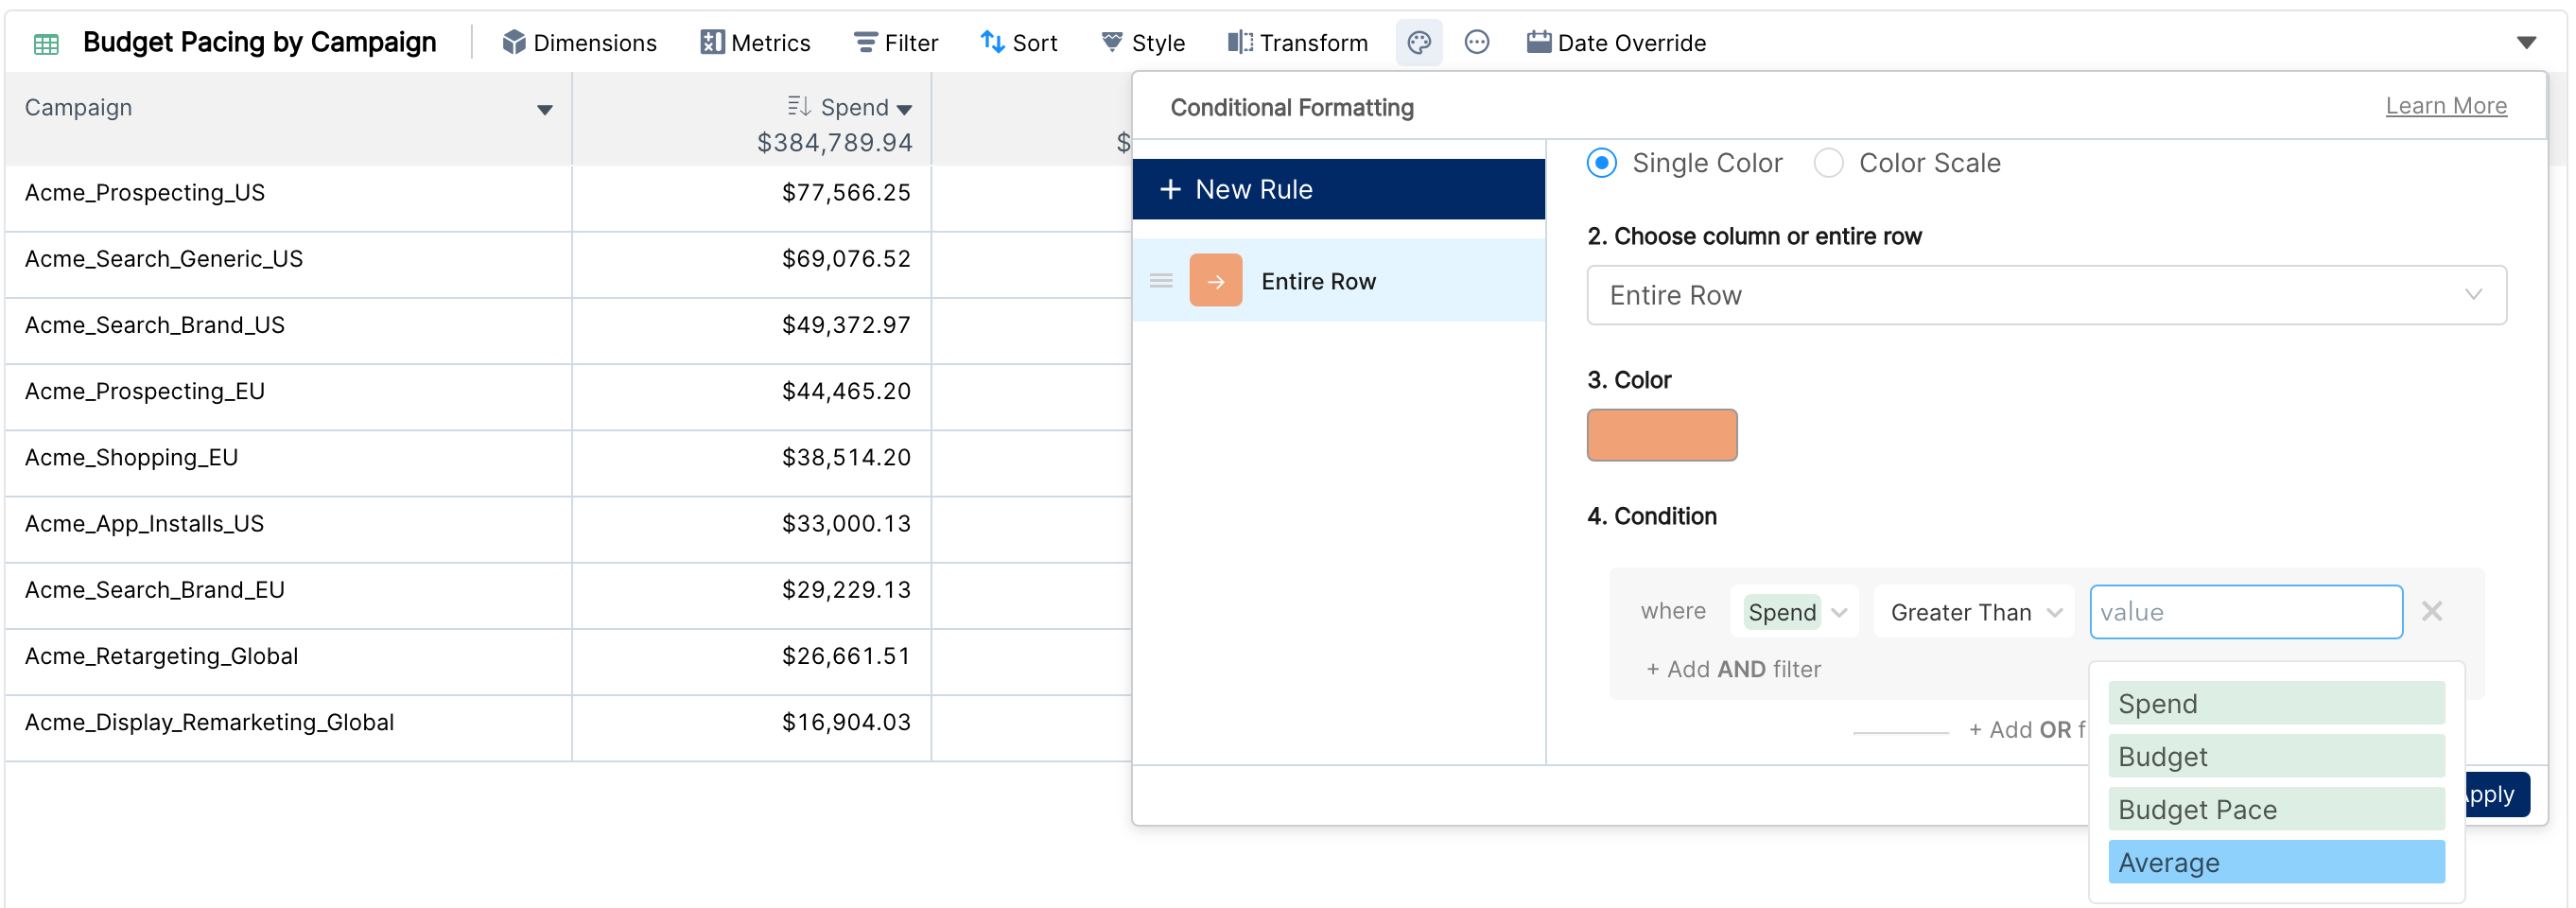
Task: Choose Budget Pace from the value suggestions
Action: [x=2275, y=809]
